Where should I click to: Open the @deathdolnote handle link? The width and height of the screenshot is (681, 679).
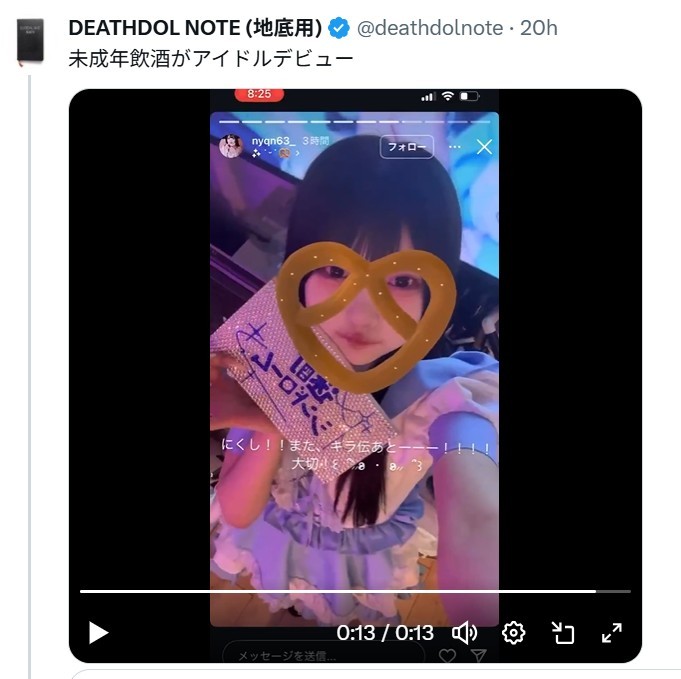430,28
